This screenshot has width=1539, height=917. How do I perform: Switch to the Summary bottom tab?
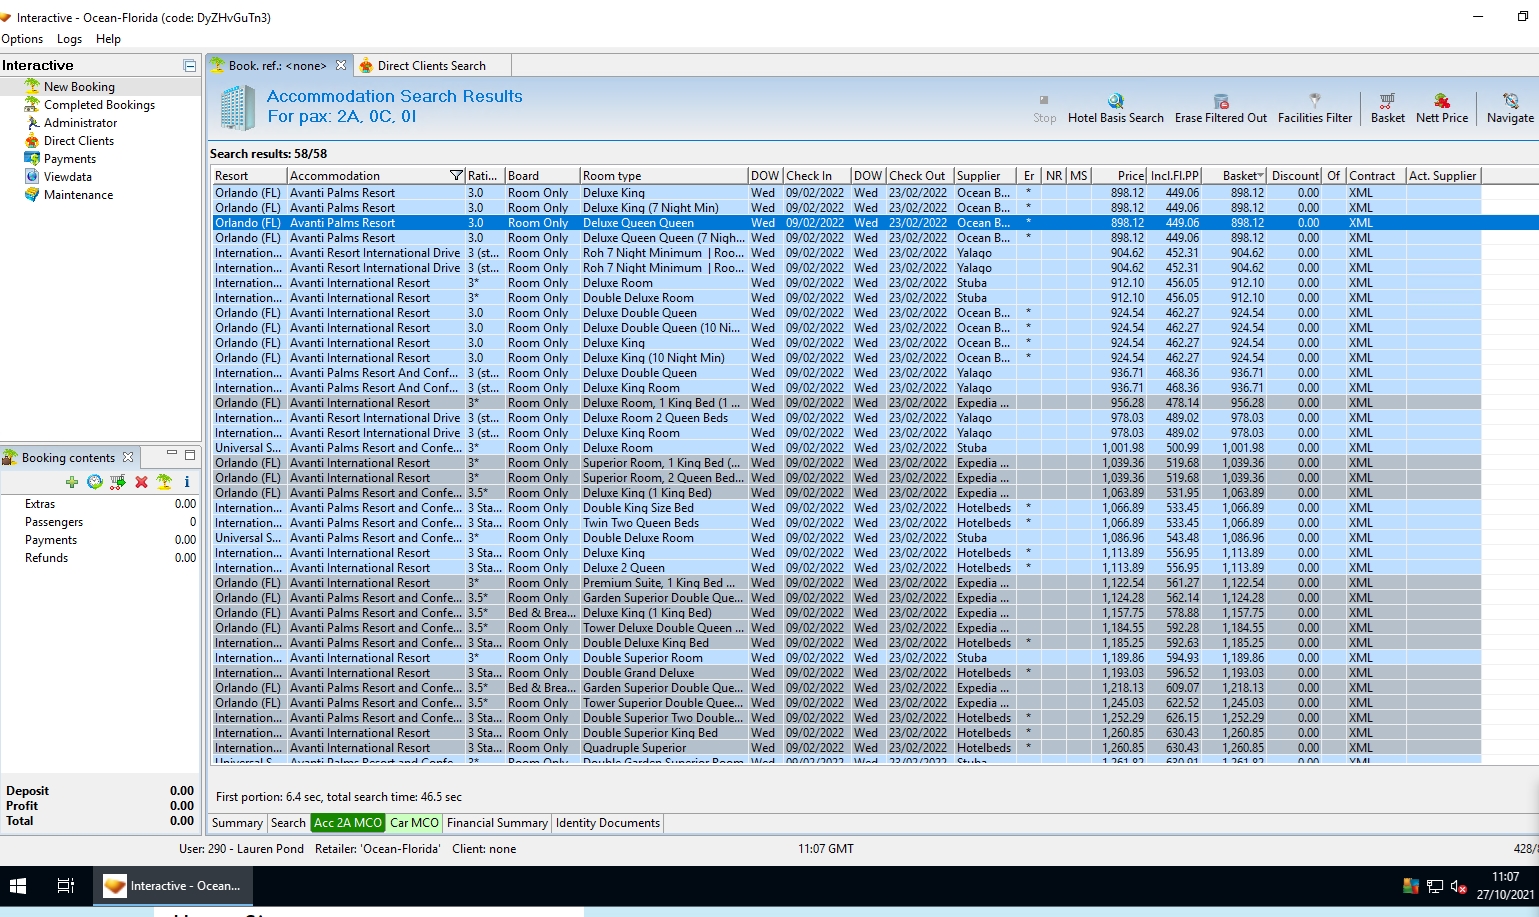[x=237, y=823]
